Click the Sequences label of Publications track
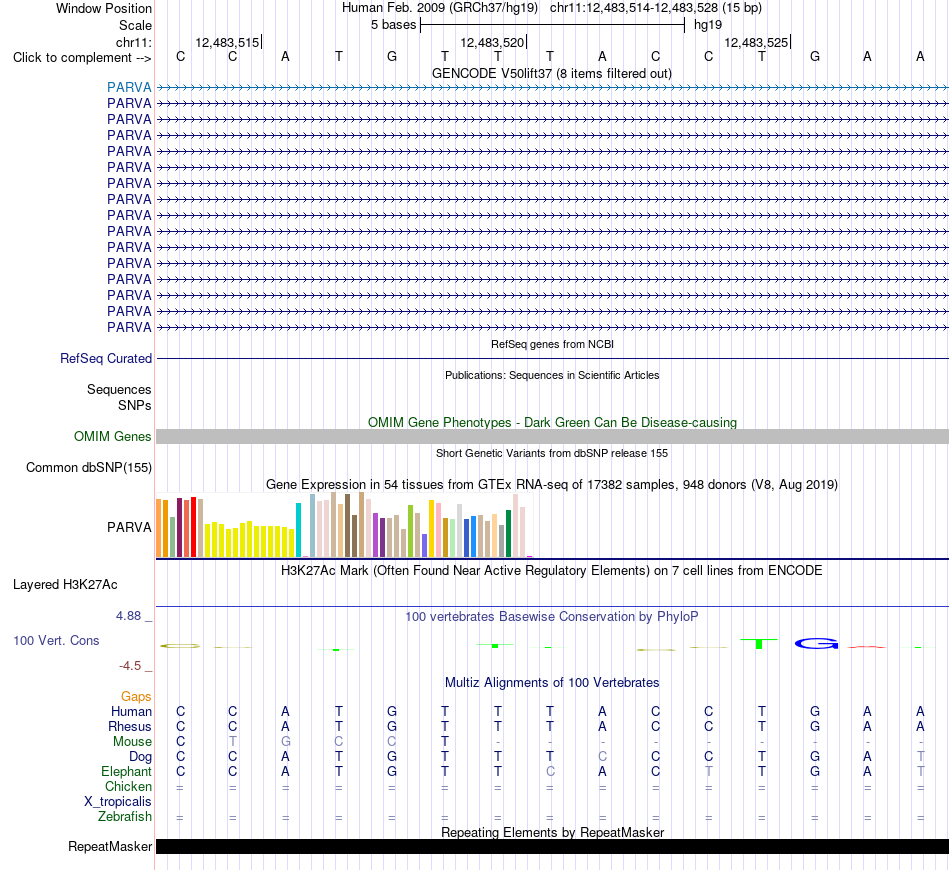950x870 pixels. [119, 390]
